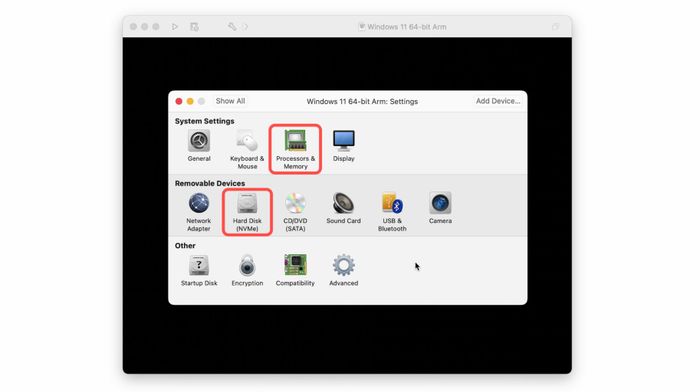700x392 pixels.
Task: Open Startup Disk settings
Action: click(199, 271)
